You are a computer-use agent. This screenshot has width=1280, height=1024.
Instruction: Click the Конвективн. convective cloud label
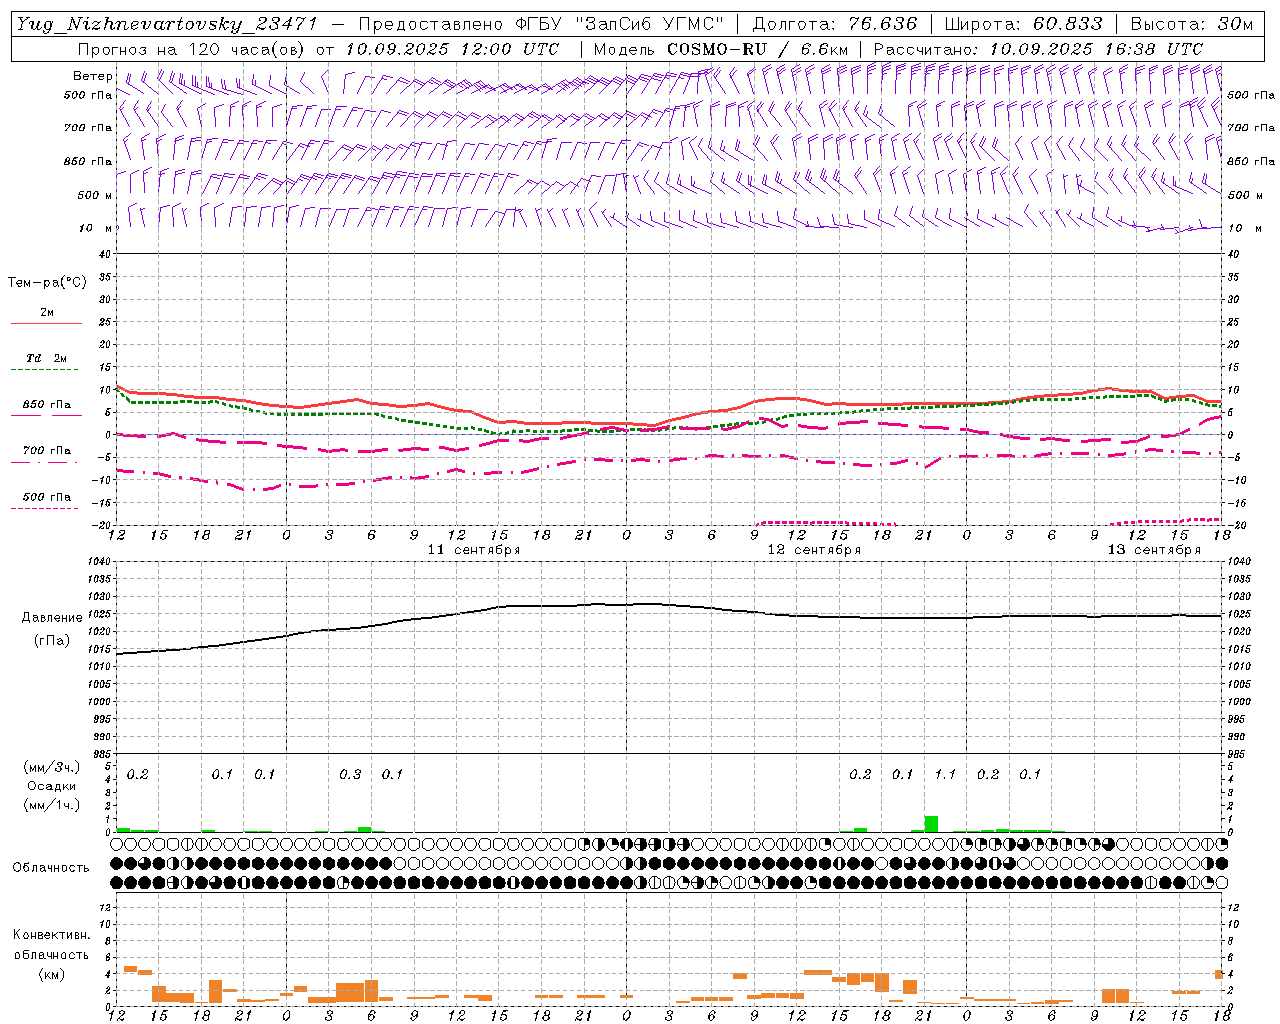(x=51, y=935)
